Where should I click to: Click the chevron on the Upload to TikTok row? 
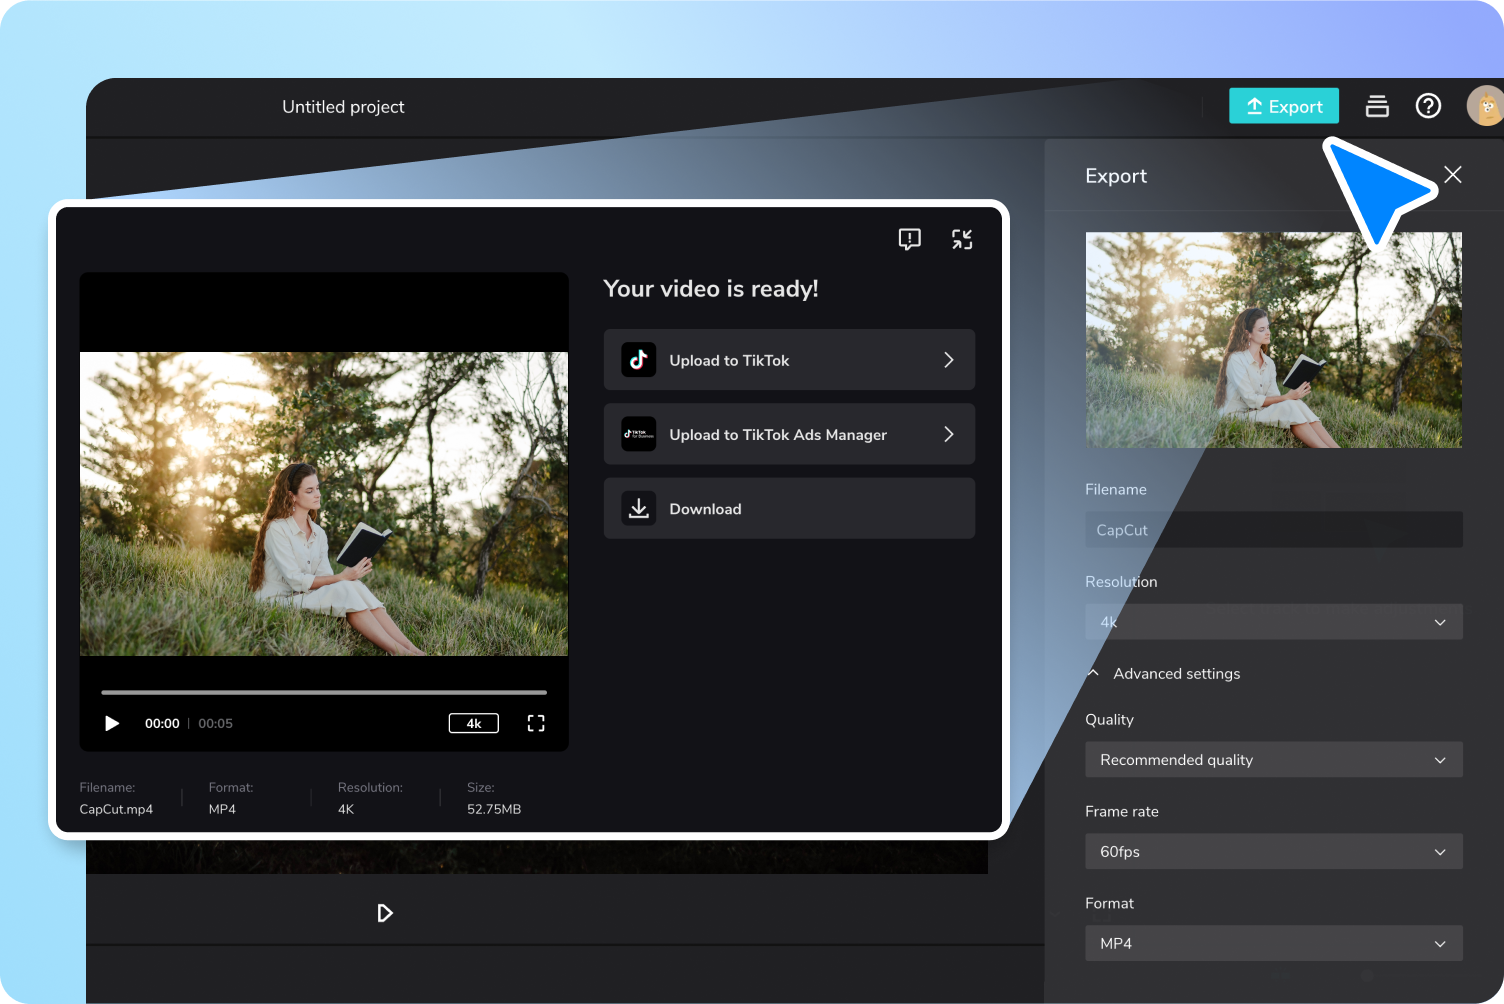coord(949,360)
